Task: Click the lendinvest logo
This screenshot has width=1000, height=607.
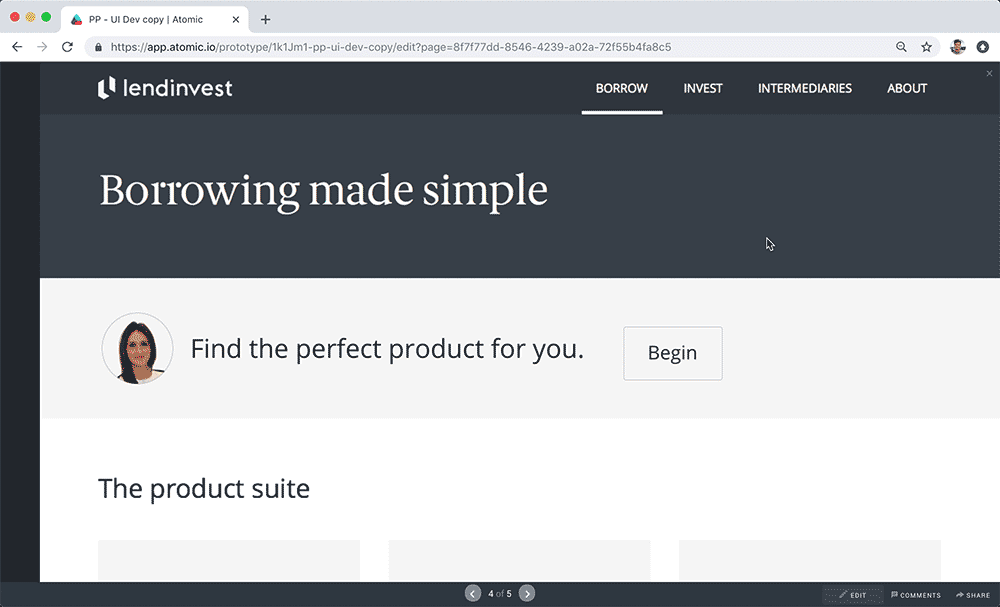Action: 165,88
